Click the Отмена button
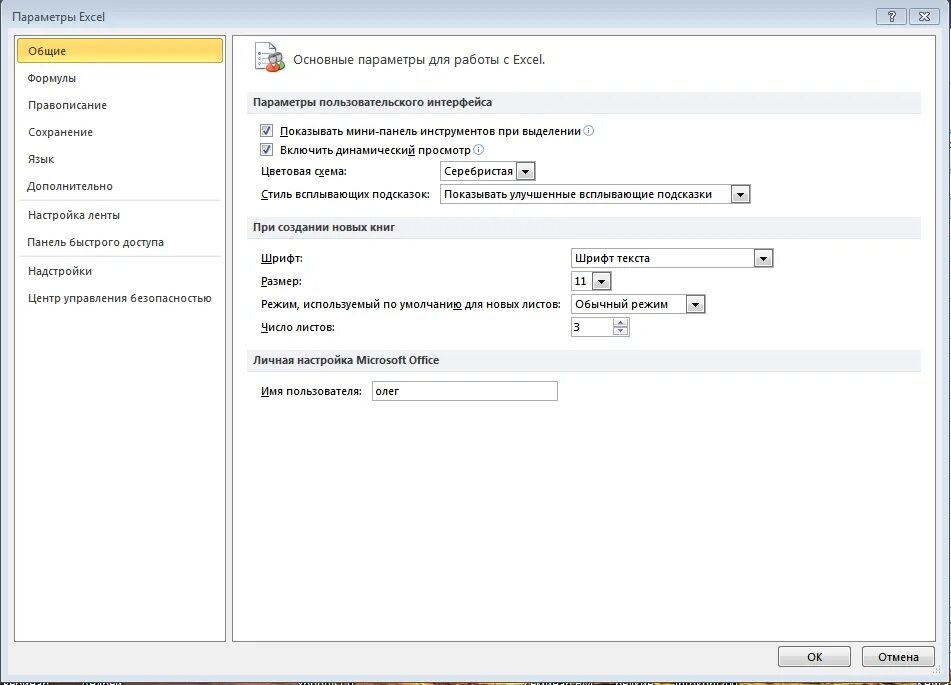 [898, 656]
